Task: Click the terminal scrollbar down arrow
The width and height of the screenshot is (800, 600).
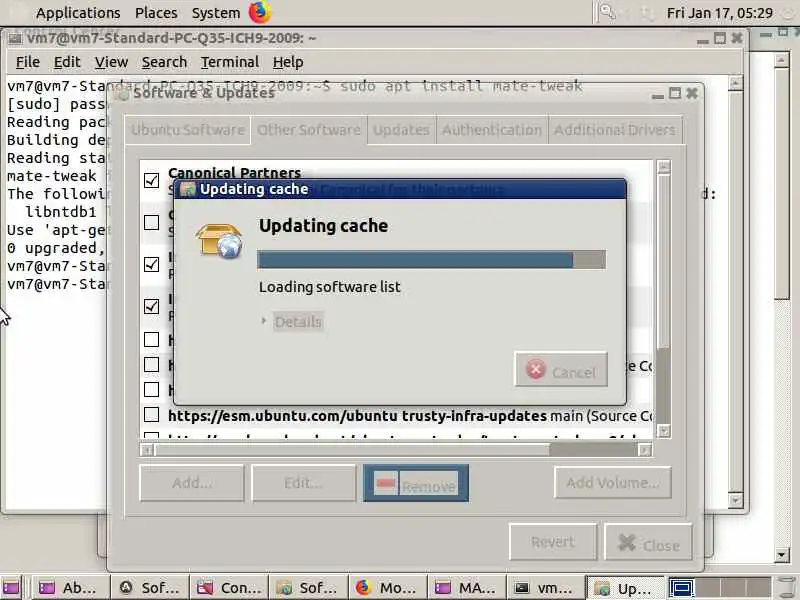Action: tap(735, 500)
